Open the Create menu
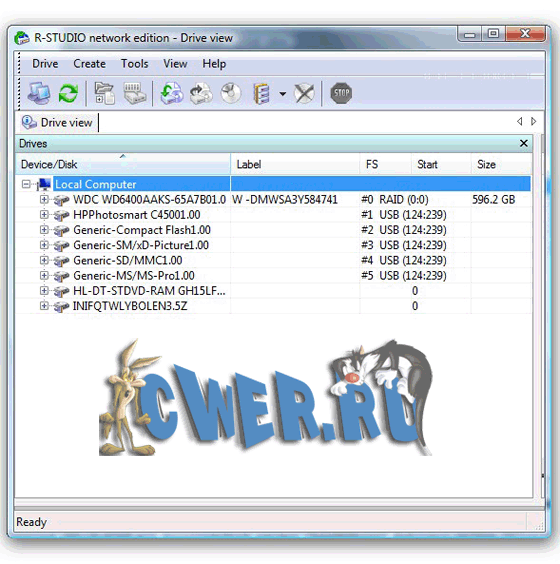Image resolution: width=560 pixels, height=564 pixels. tap(90, 64)
